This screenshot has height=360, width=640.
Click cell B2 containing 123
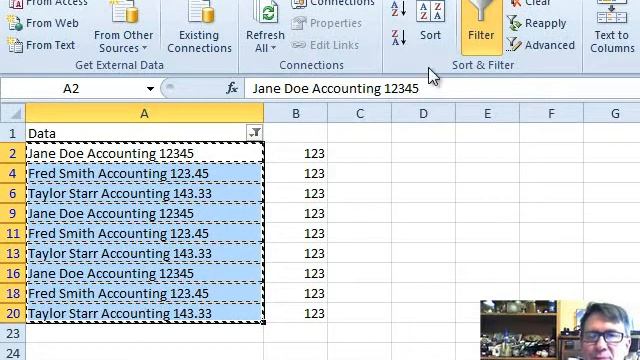(296, 153)
